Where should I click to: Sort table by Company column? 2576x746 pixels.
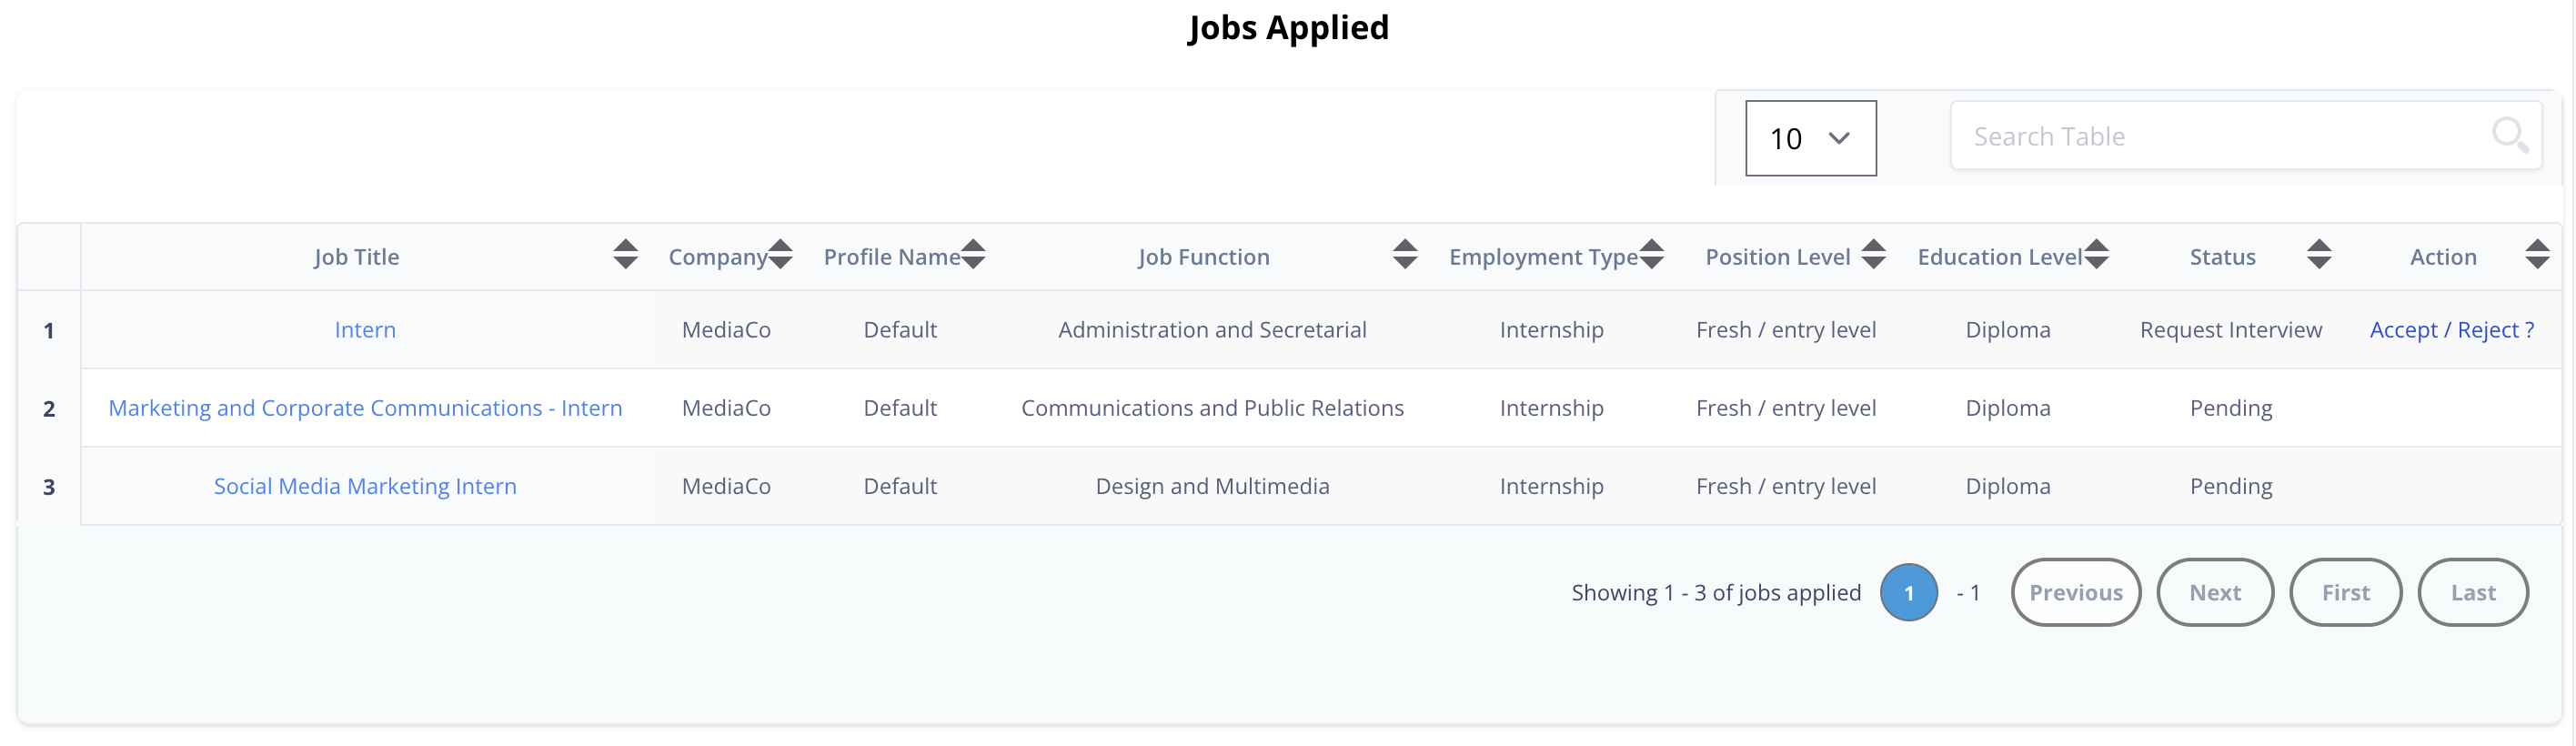click(x=780, y=255)
